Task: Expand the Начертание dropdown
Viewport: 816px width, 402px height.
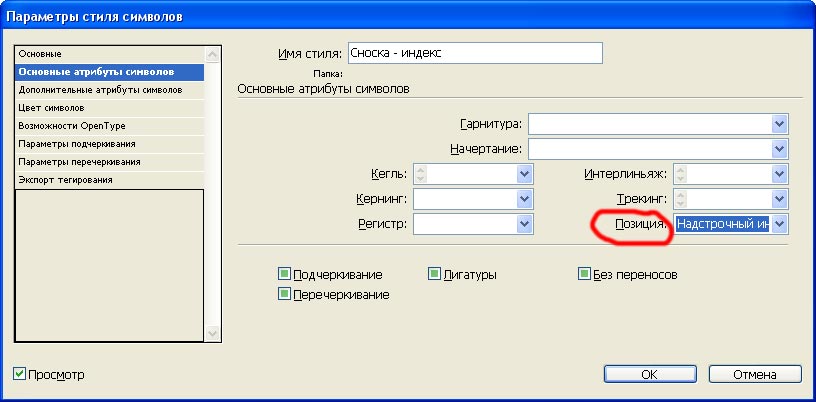Action: [x=779, y=149]
